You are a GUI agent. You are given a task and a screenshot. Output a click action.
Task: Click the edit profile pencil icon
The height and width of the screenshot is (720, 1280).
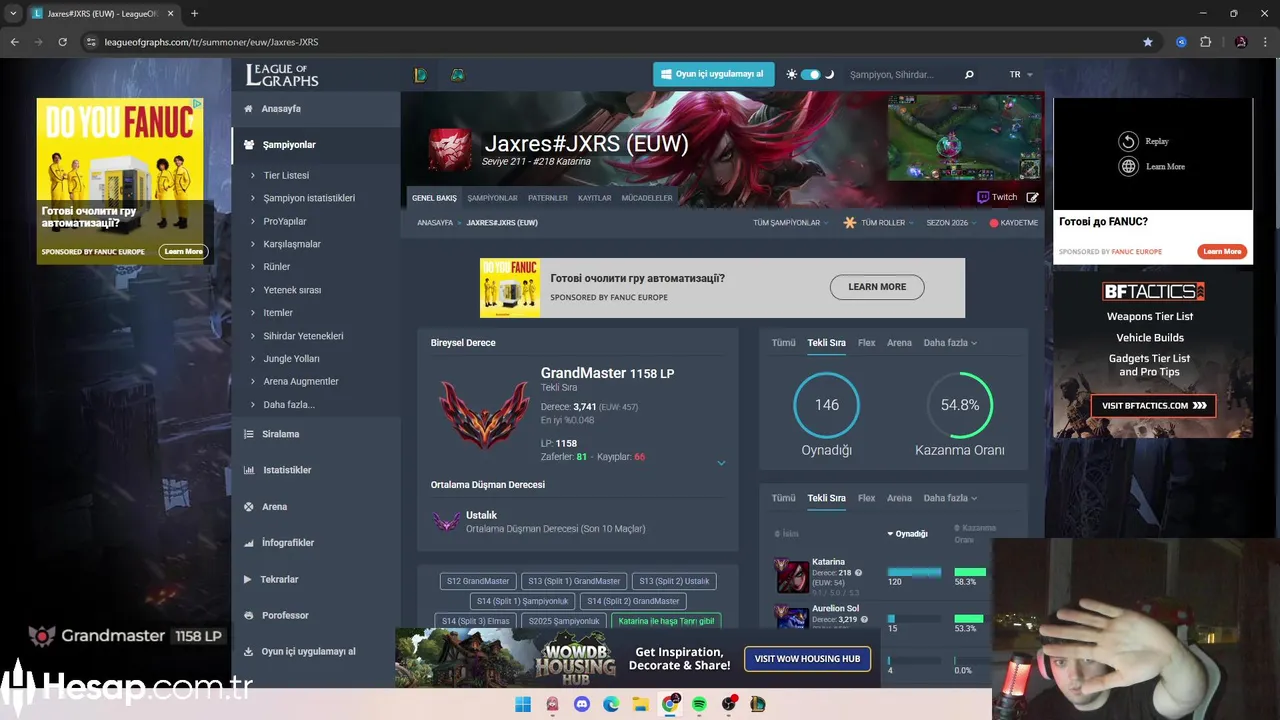click(1032, 197)
